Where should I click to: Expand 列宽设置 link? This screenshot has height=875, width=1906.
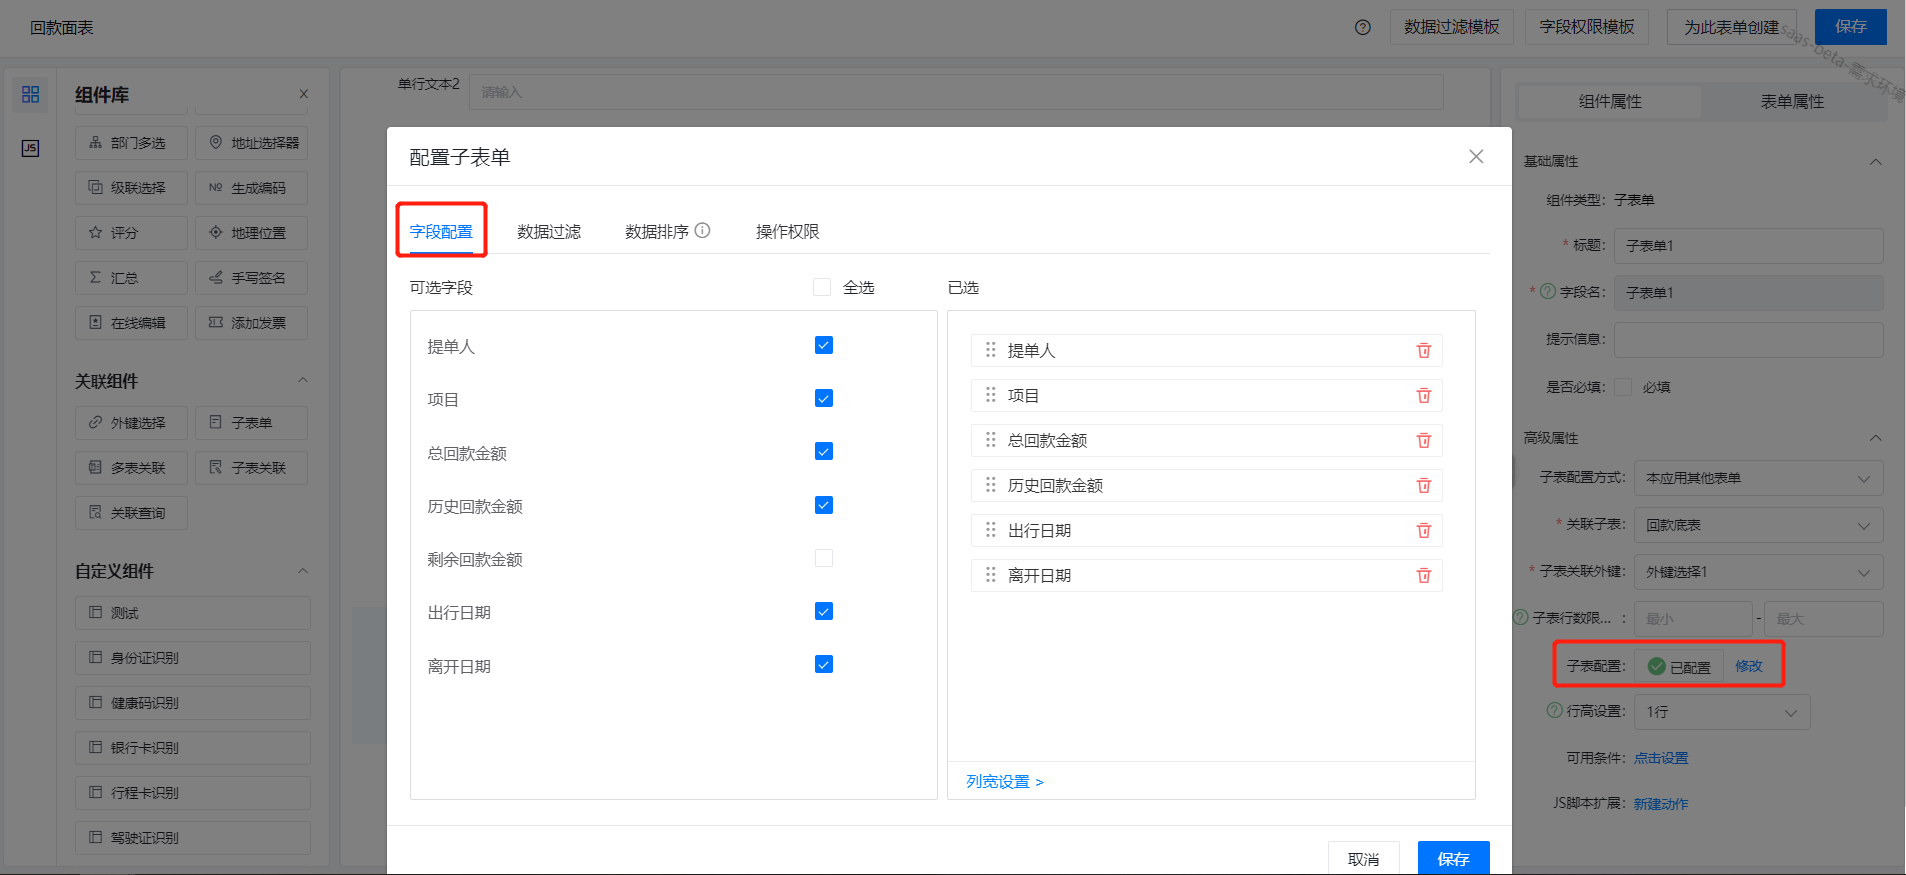[1005, 782]
